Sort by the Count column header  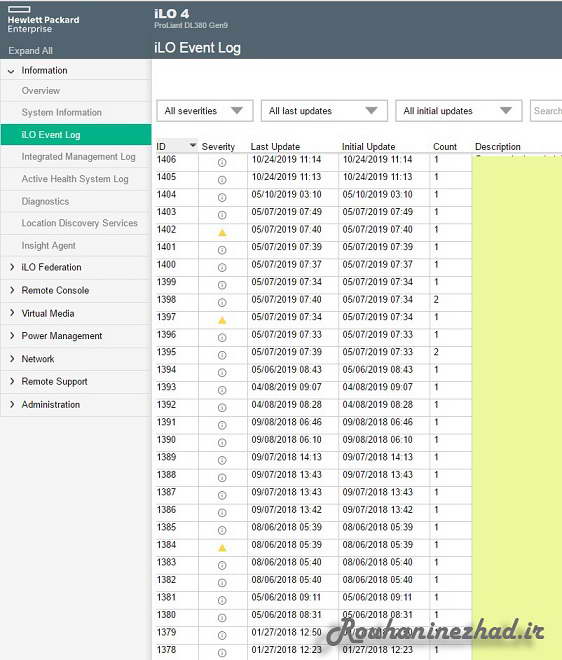(x=445, y=146)
